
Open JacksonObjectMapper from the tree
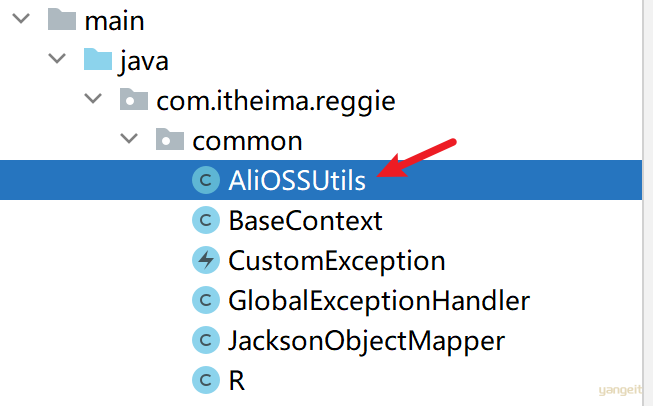pyautogui.click(x=366, y=341)
